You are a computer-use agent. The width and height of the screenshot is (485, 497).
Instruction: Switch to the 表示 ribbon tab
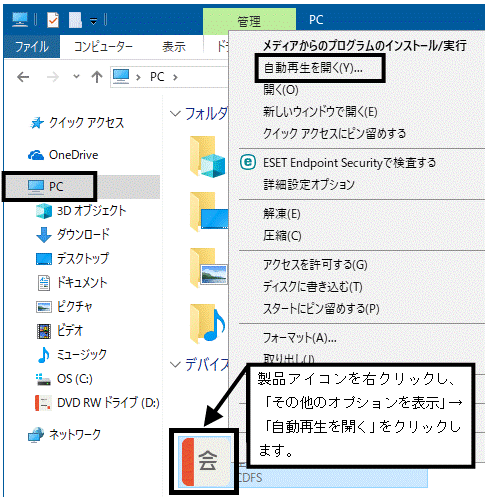coord(173,47)
